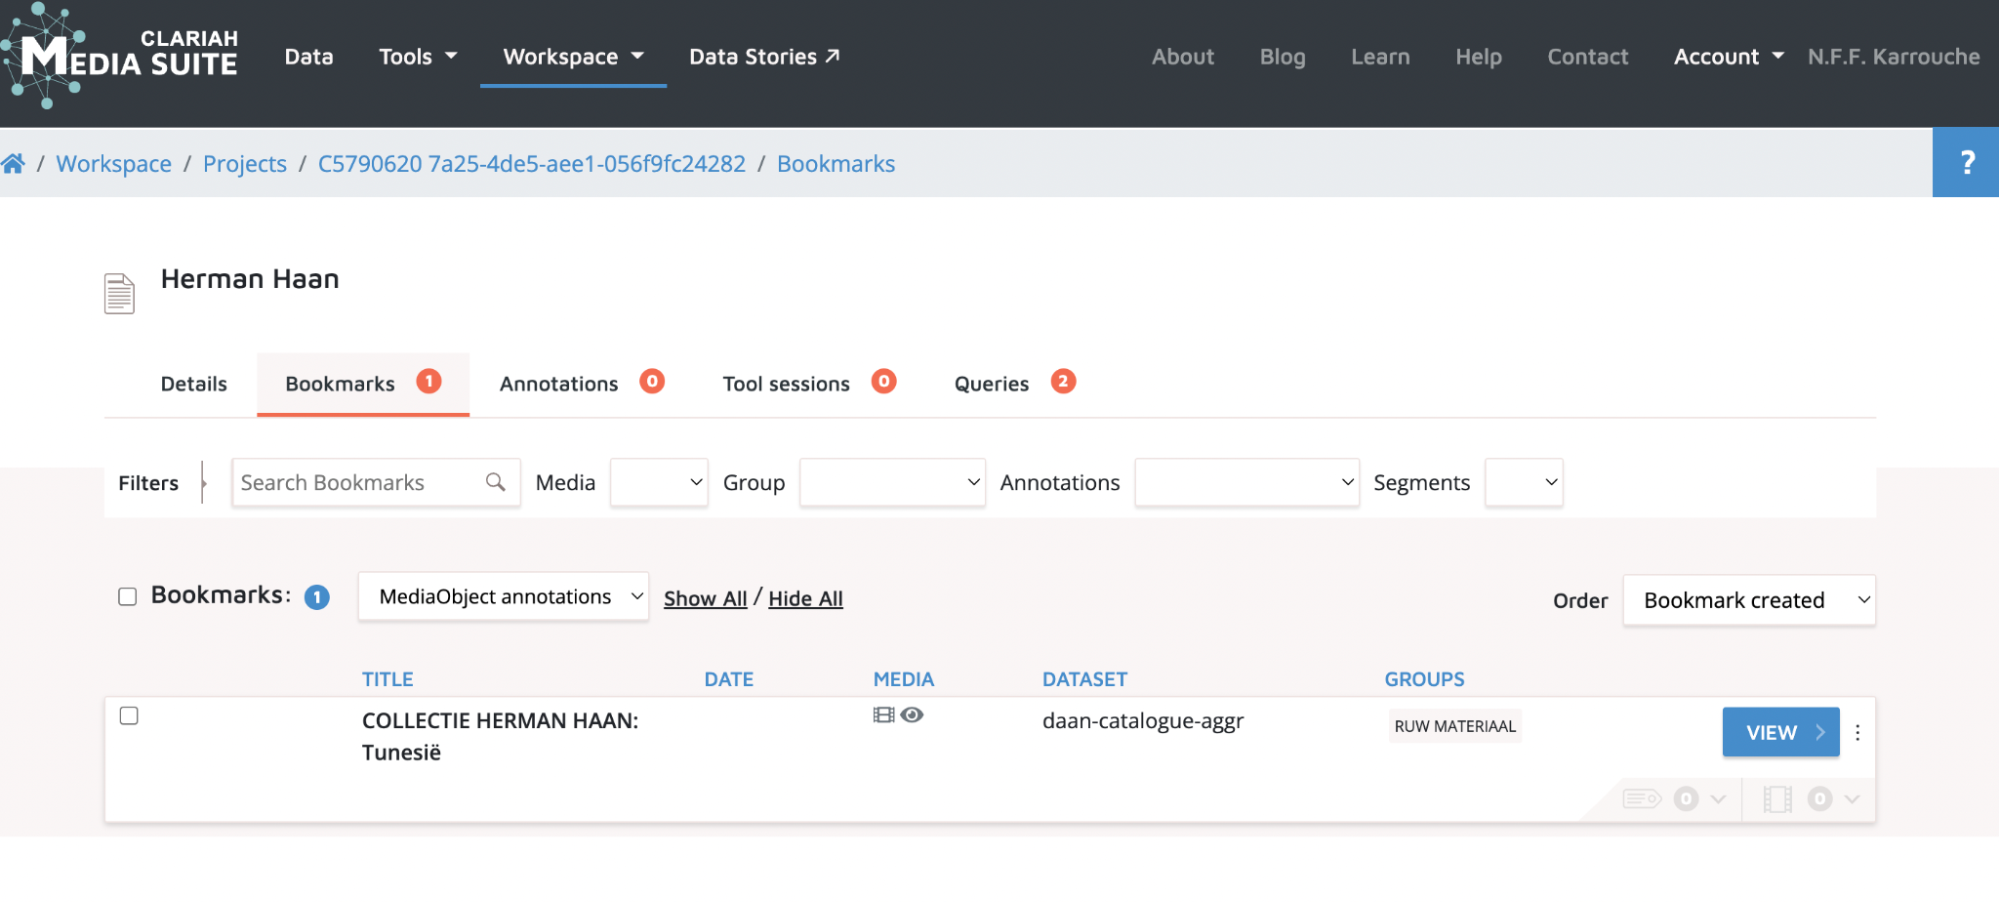The height and width of the screenshot is (902, 1999).
Task: Expand the Order 'Bookmark created' dropdown
Action: [1748, 601]
